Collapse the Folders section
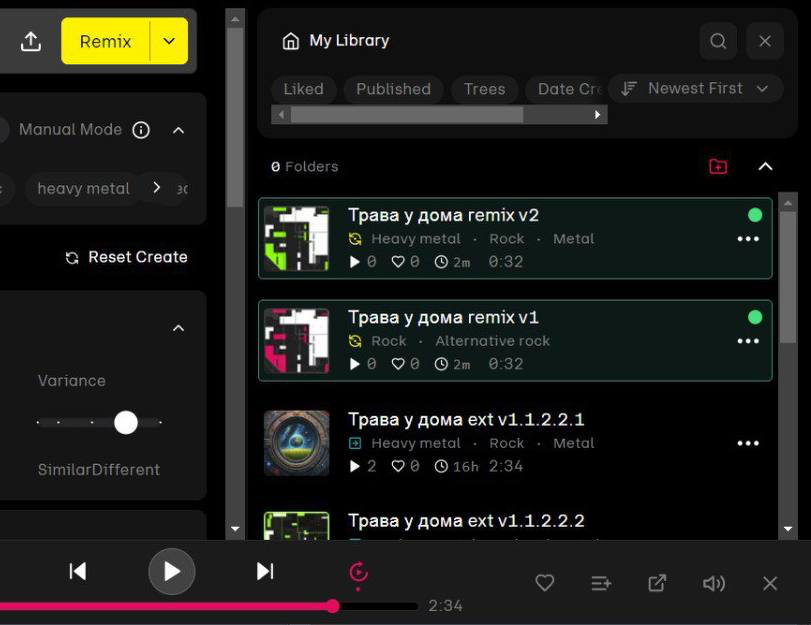811x625 pixels. pyautogui.click(x=765, y=167)
